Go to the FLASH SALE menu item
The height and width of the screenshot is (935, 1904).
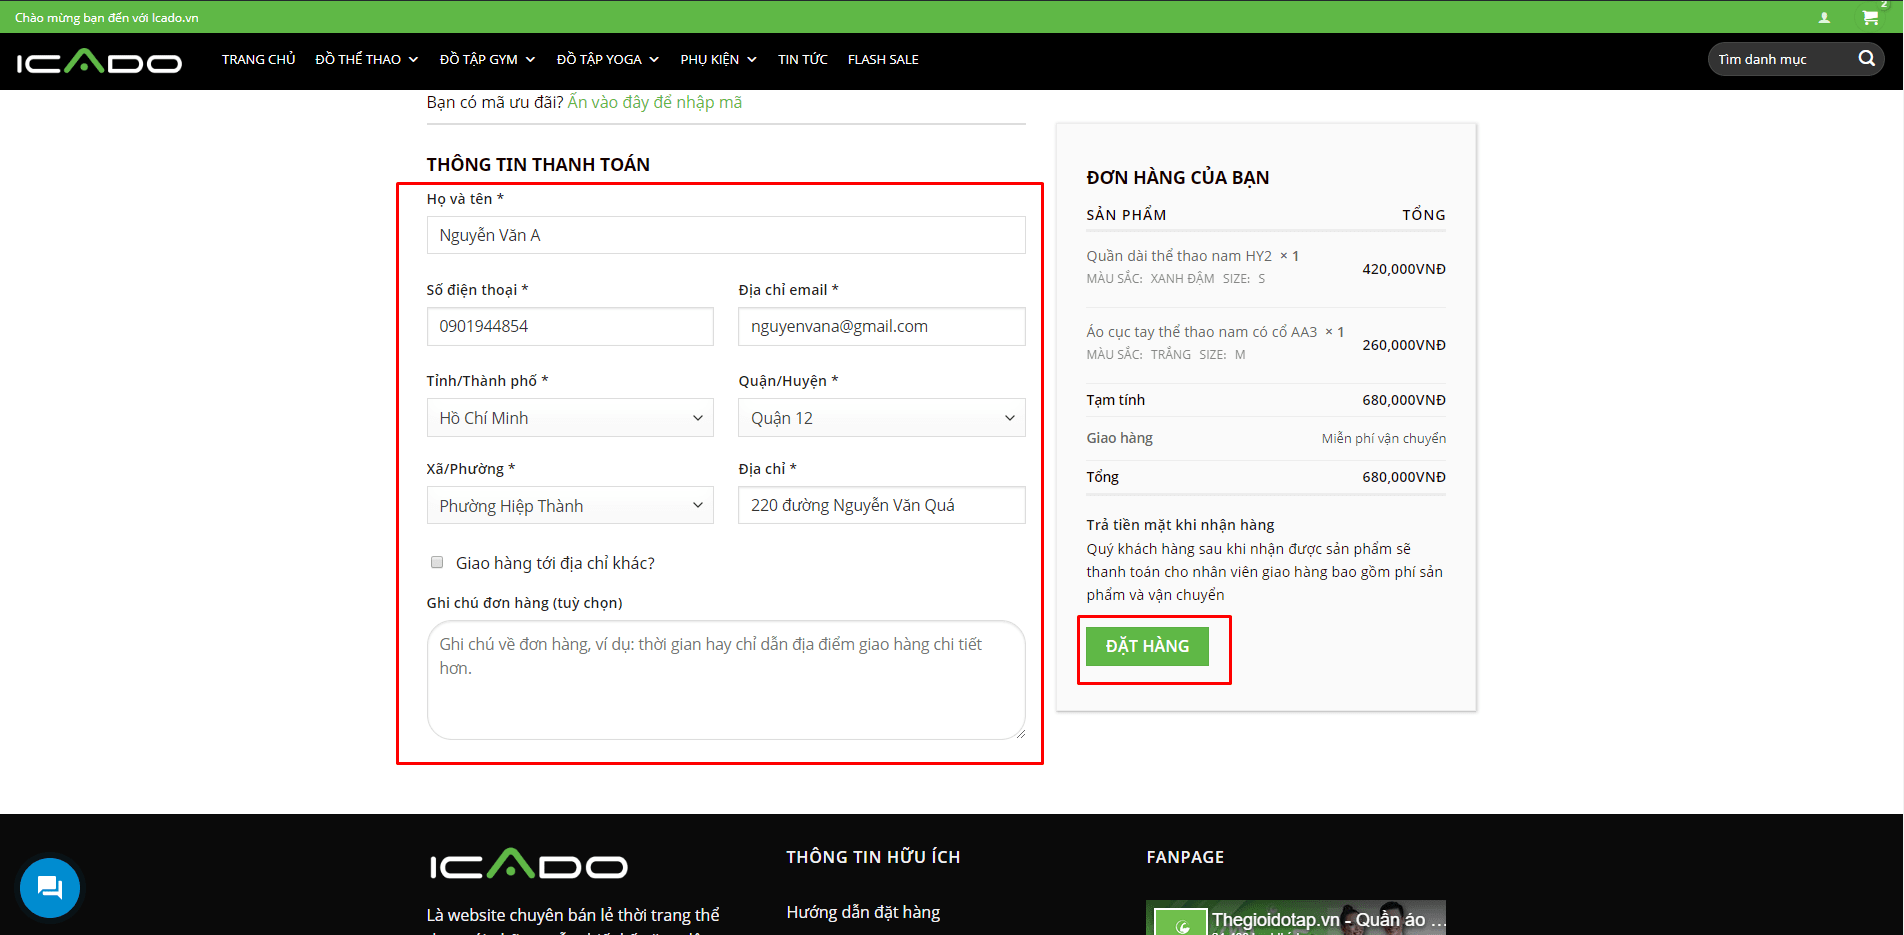883,60
